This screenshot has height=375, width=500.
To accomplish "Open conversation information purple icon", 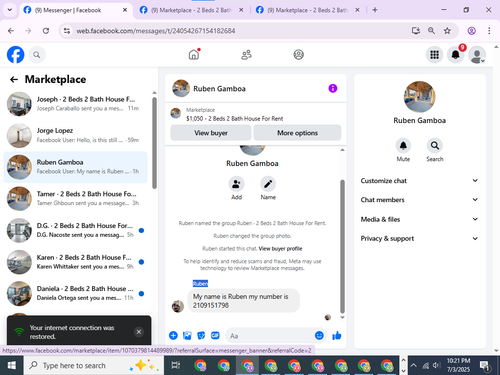I will click(x=333, y=88).
